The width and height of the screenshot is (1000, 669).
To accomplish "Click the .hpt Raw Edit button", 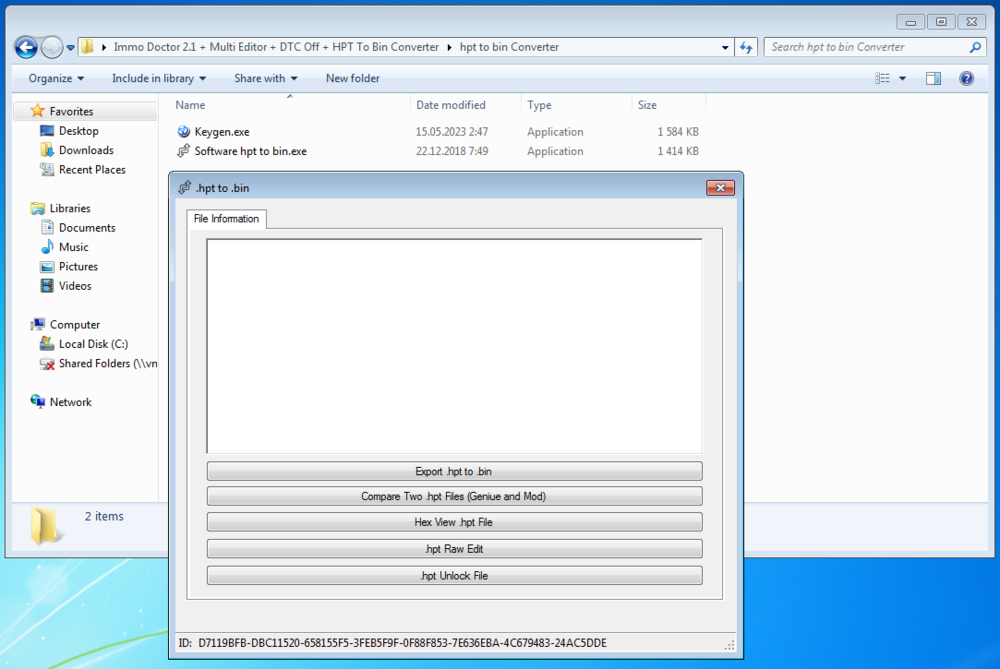I will pos(454,549).
